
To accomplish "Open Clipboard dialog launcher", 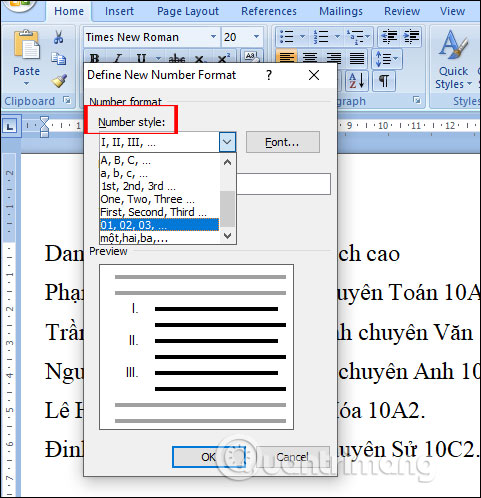I will pos(67,100).
